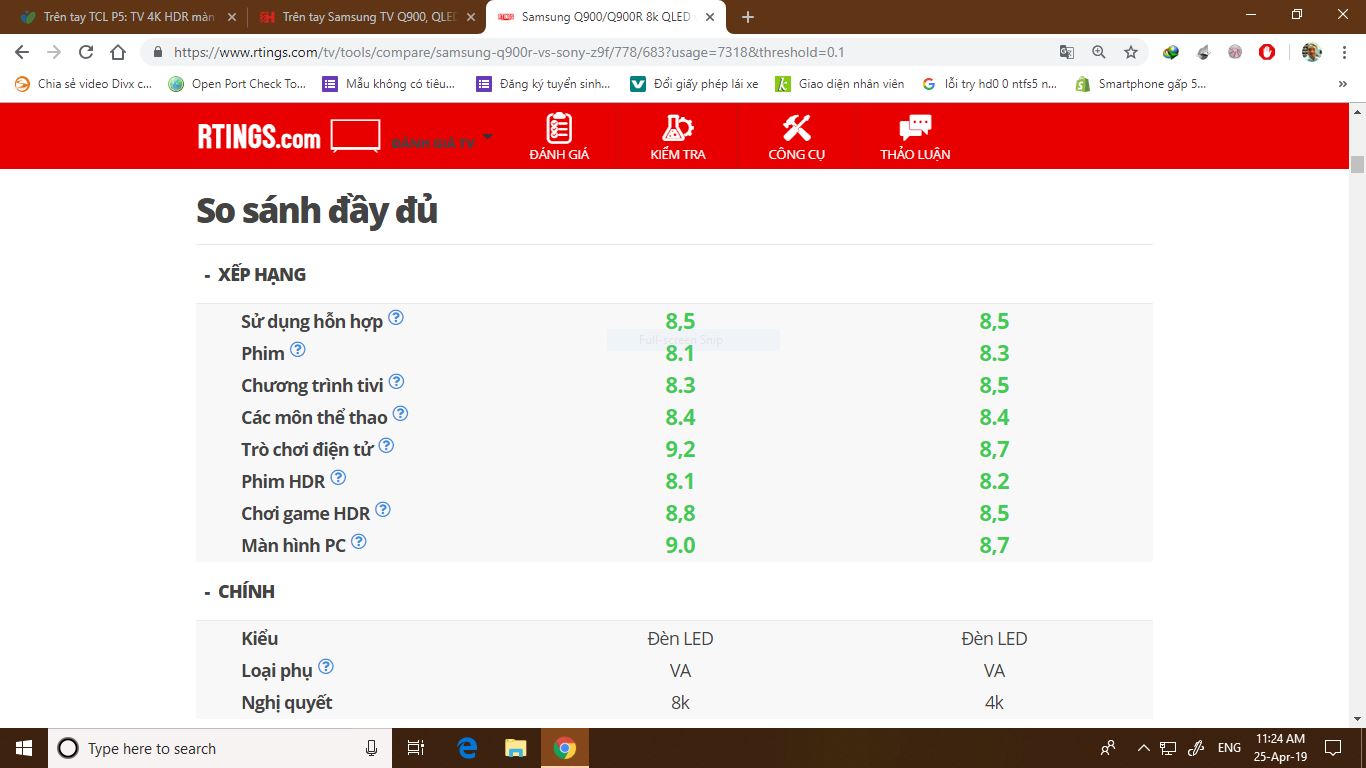Open lỗi try hd0 0 ntfs5 bookmark
Viewport: 1366px width, 768px height.
pos(990,84)
